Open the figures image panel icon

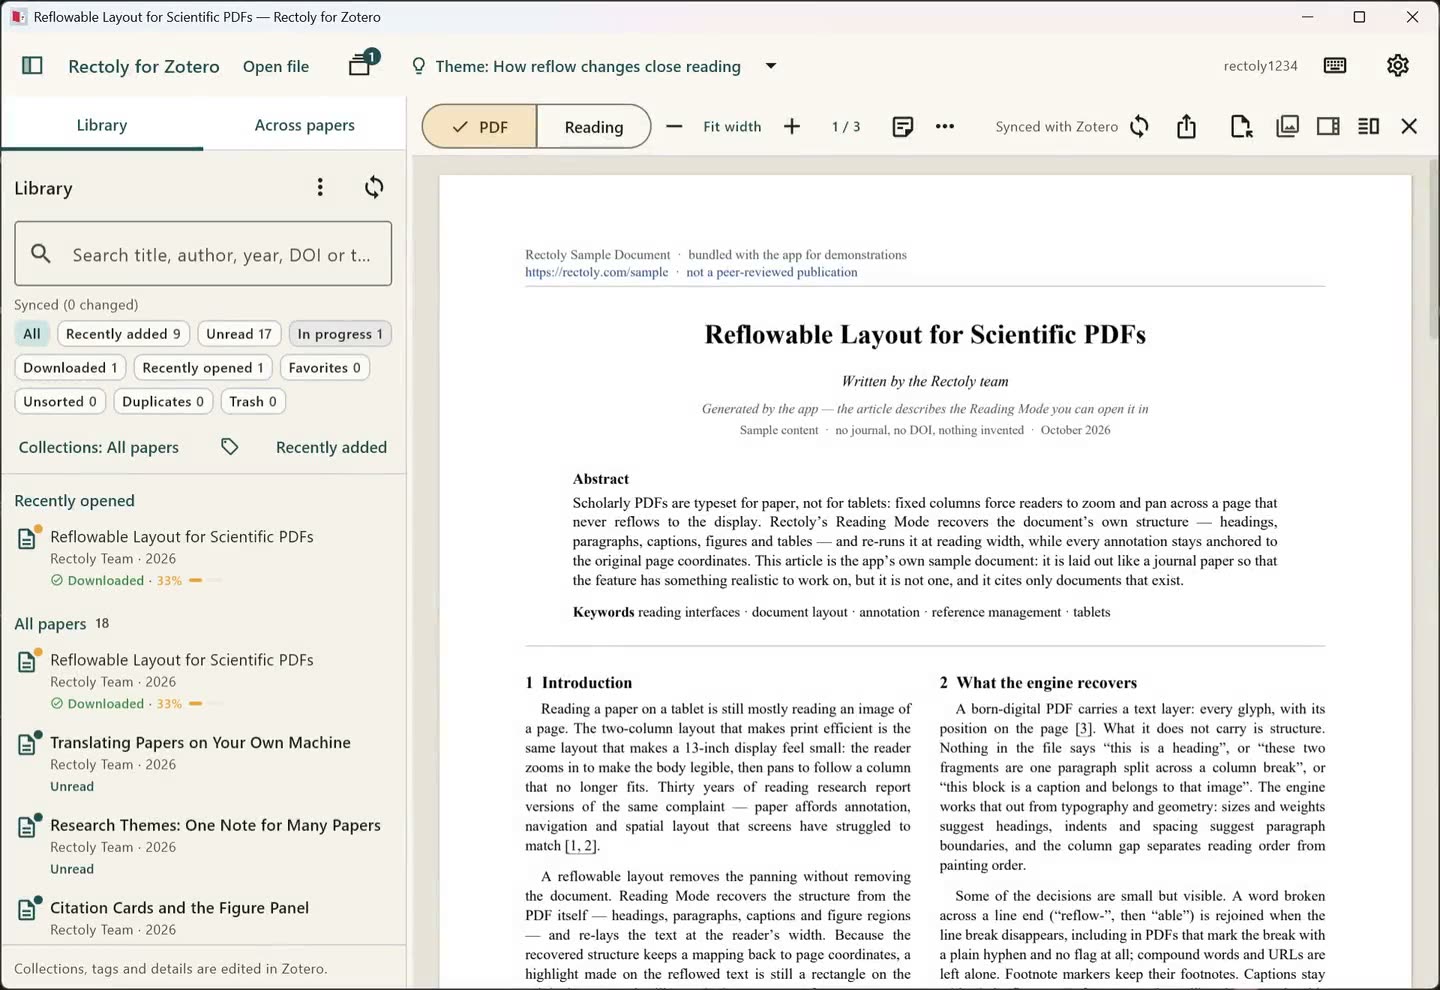click(1288, 126)
